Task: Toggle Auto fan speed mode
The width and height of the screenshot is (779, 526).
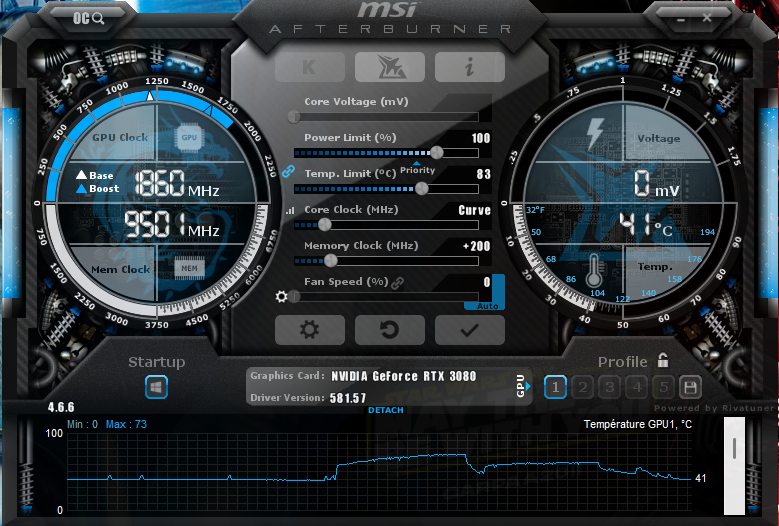Action: (487, 306)
